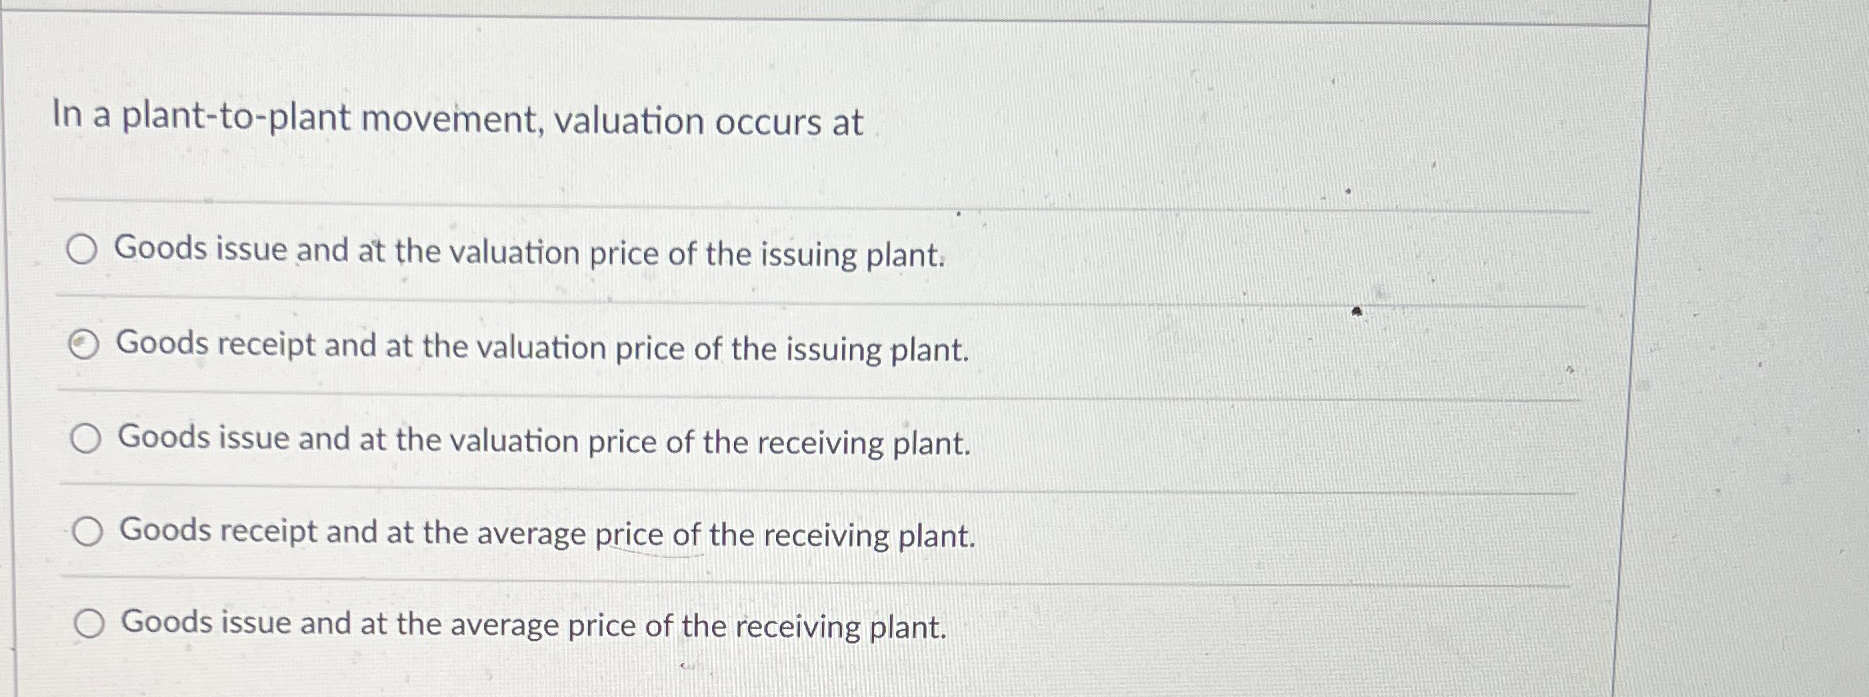Screen dimensions: 1869x697
Task: Click label 'Goods receipt and at the valuation price of the issuing plant'
Action: (543, 347)
